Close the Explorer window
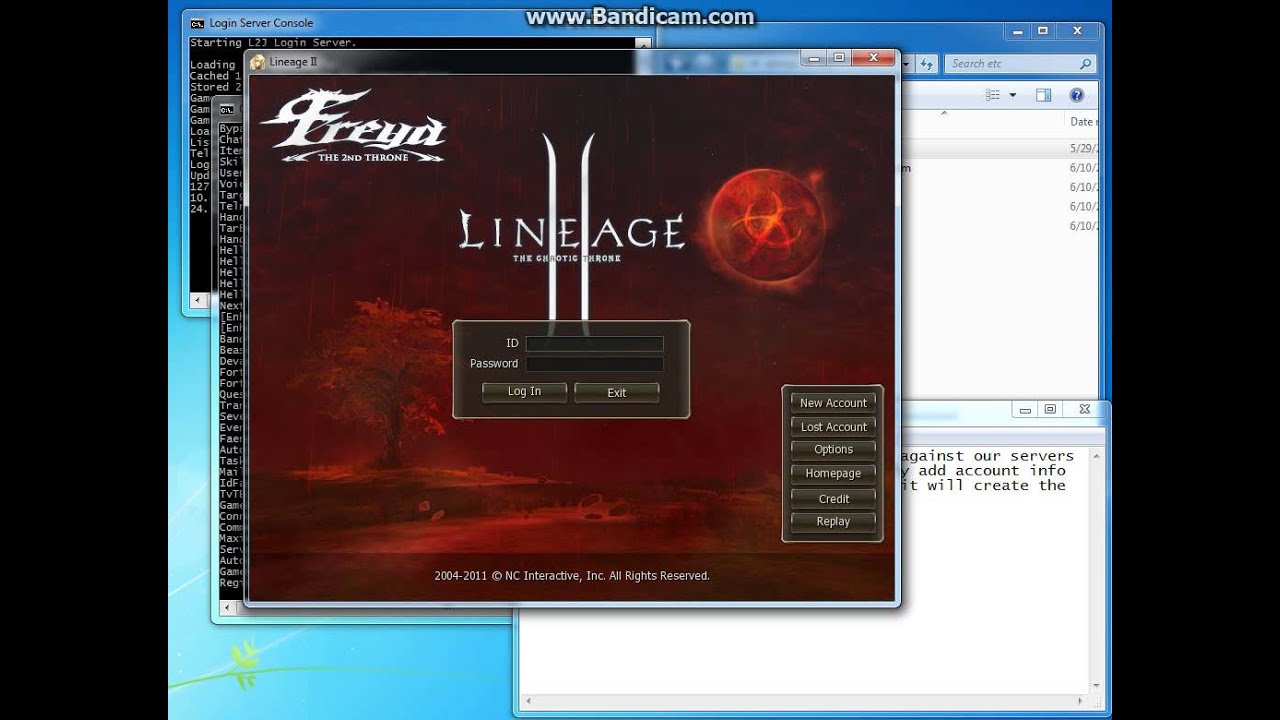 1076,31
